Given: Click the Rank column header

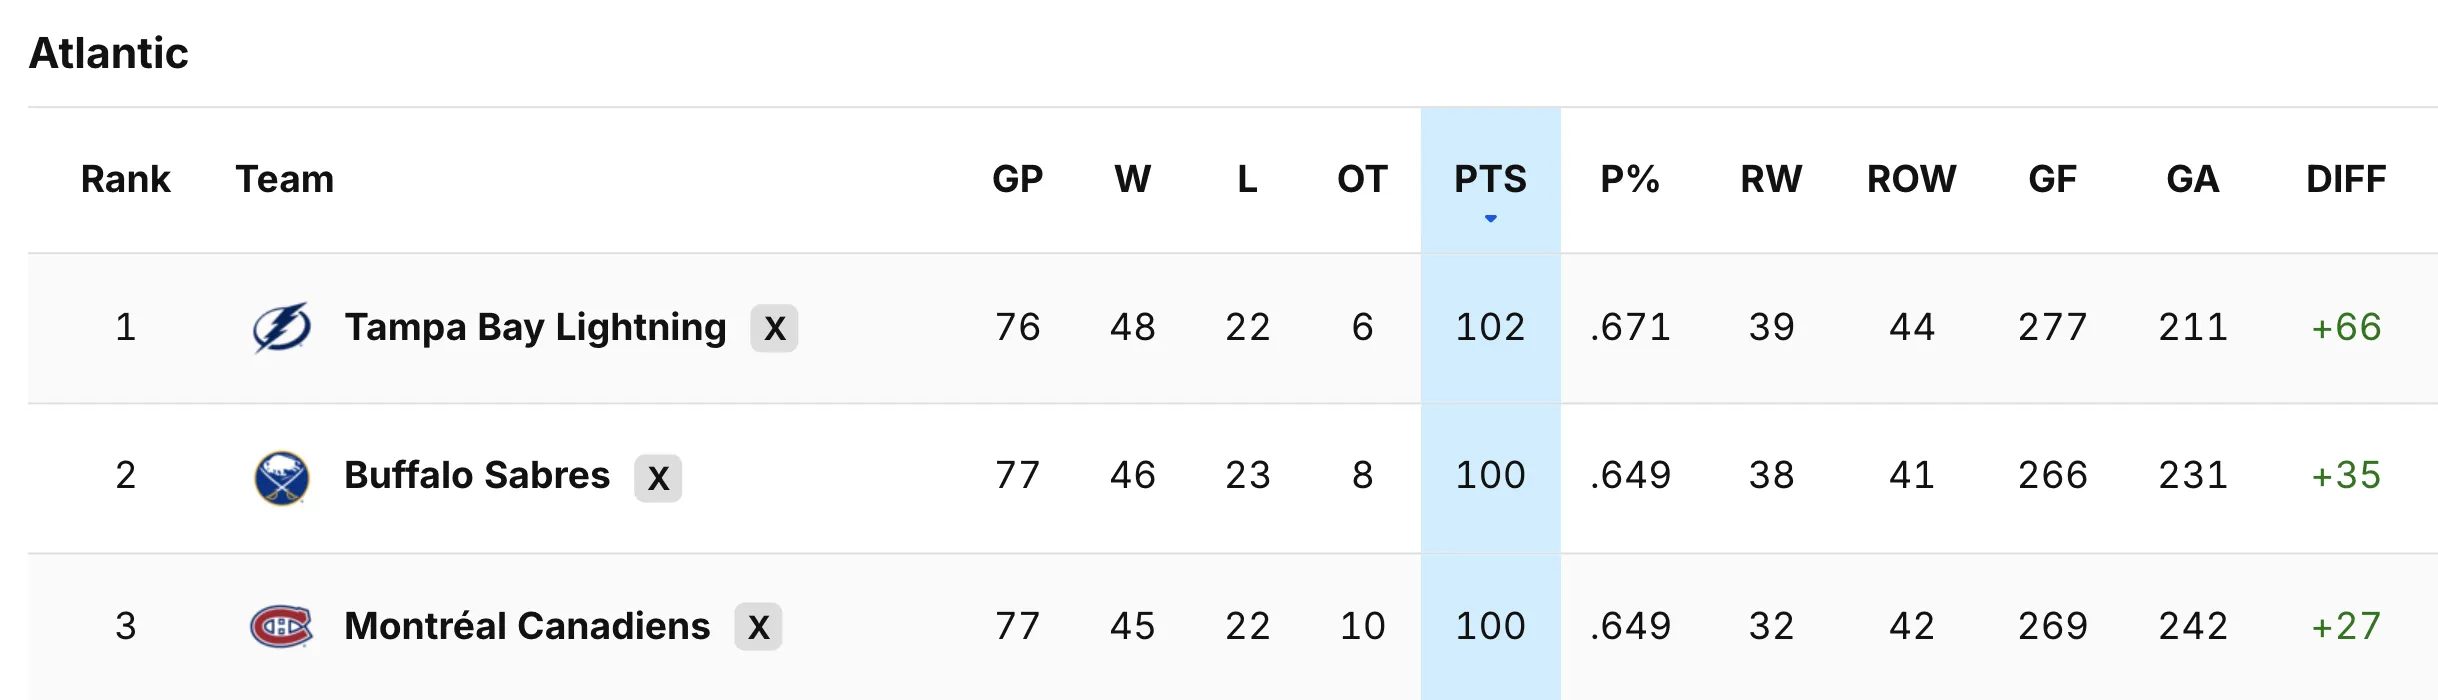Looking at the screenshot, I should pyautogui.click(x=125, y=179).
